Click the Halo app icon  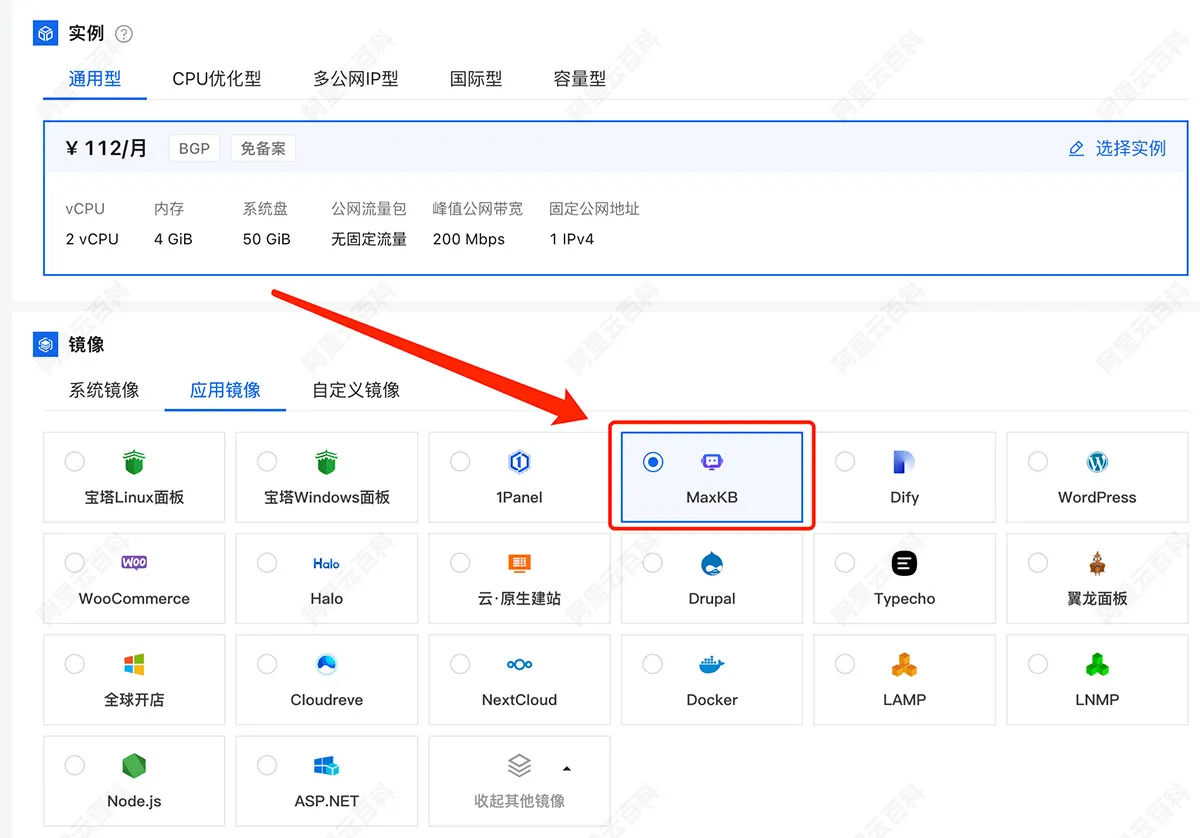click(326, 563)
